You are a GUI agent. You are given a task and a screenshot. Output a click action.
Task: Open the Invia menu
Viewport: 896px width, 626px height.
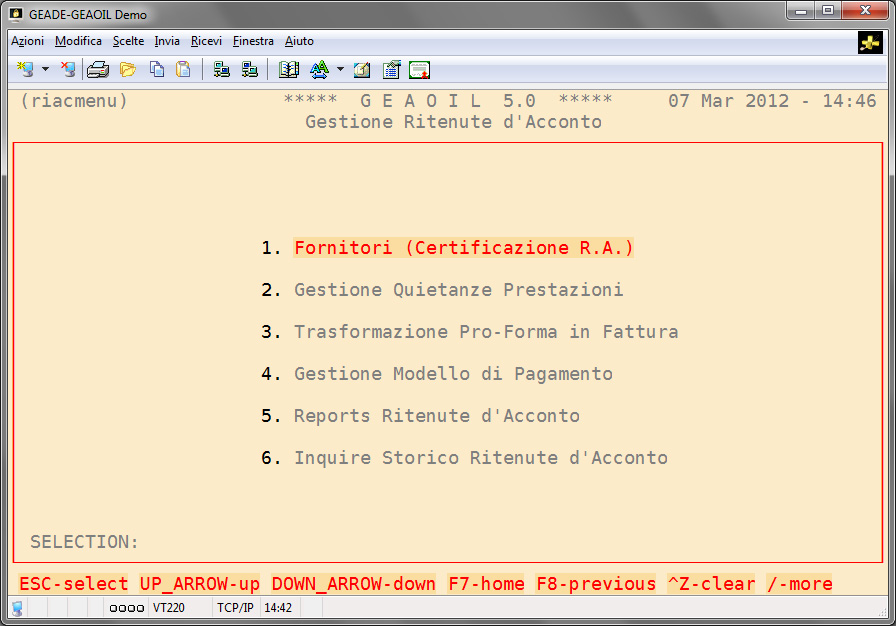167,41
